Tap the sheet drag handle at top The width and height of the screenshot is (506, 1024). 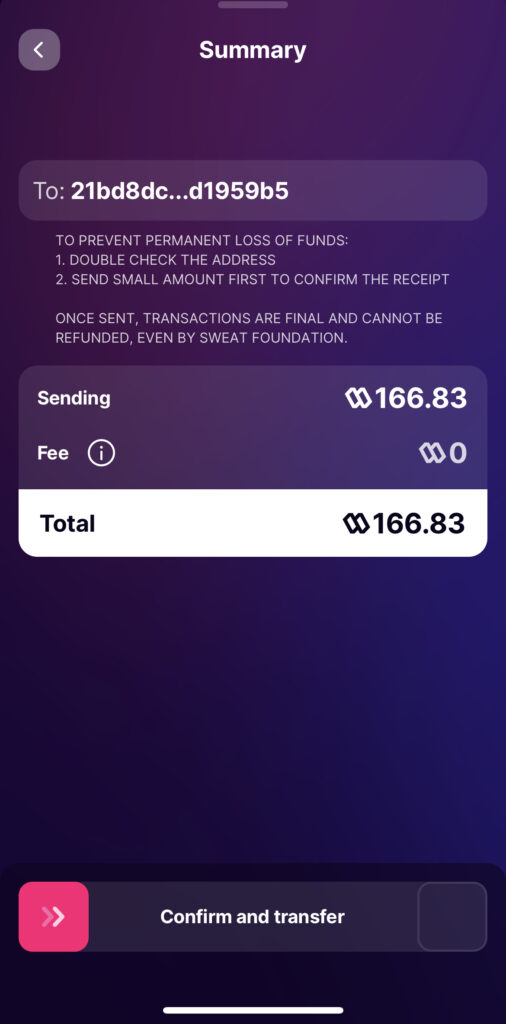click(x=253, y=5)
